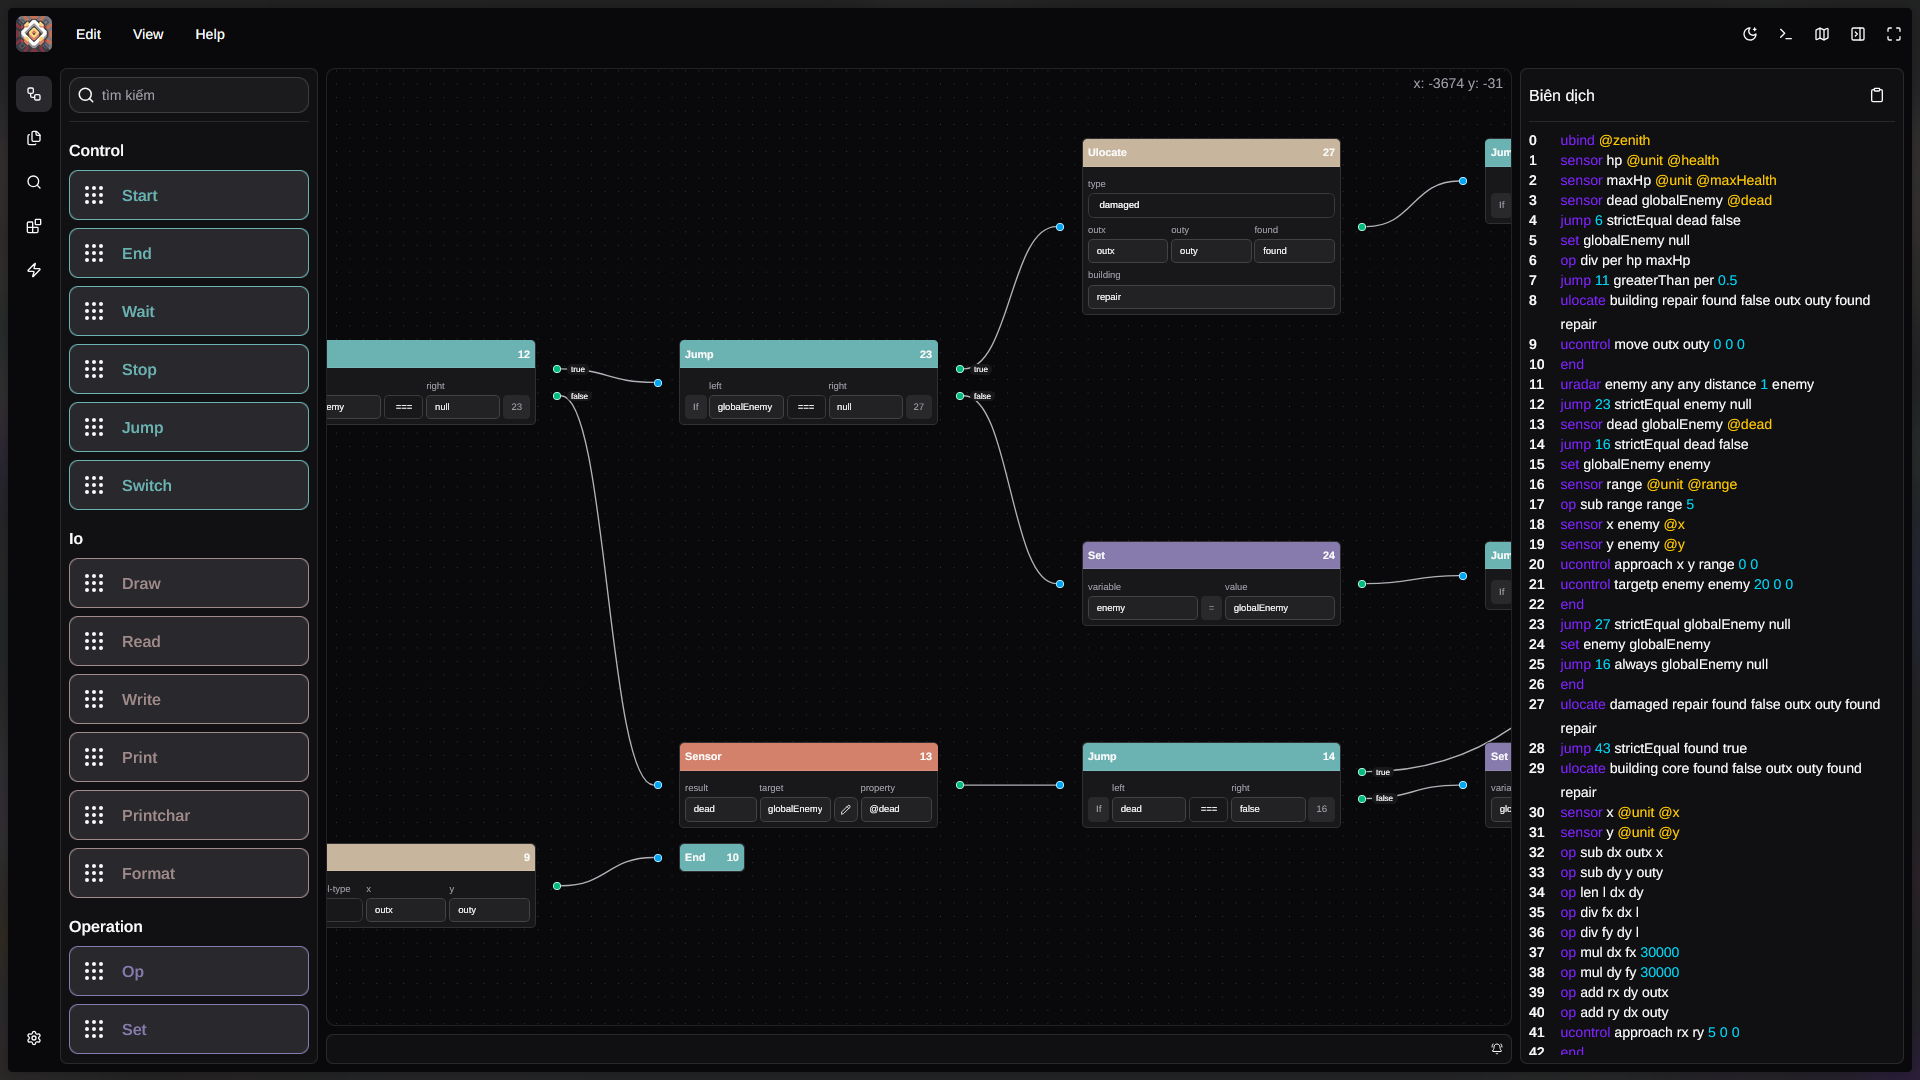Open the terminal console icon
The height and width of the screenshot is (1080, 1920).
[x=1786, y=33]
